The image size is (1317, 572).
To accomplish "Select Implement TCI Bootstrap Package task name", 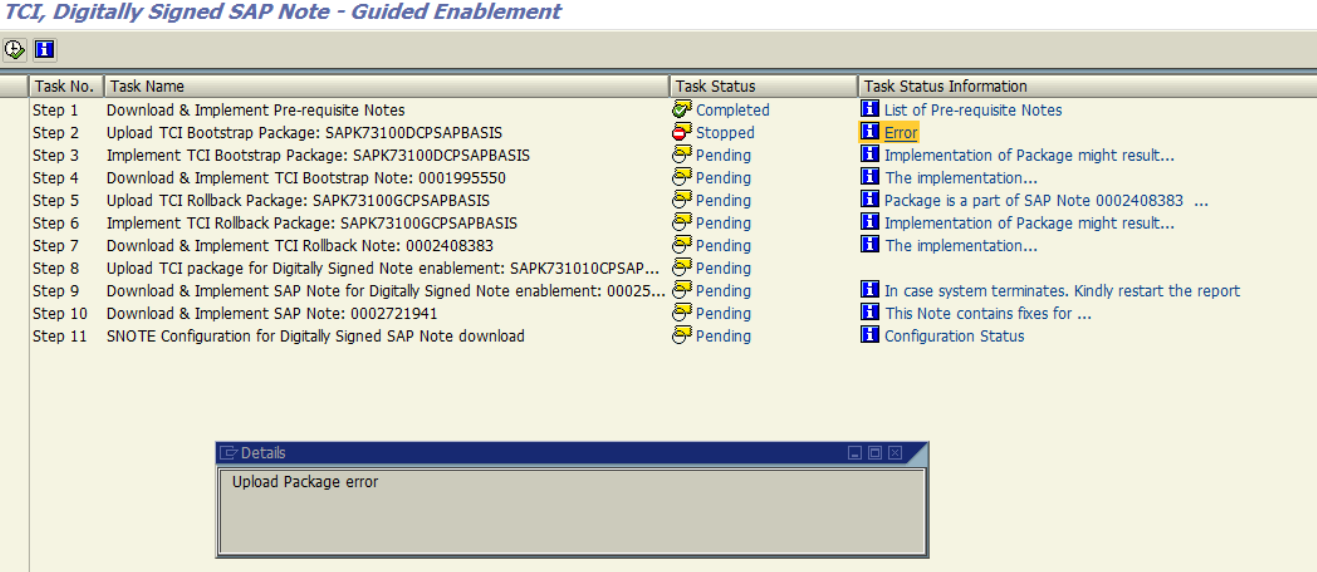I will click(318, 155).
